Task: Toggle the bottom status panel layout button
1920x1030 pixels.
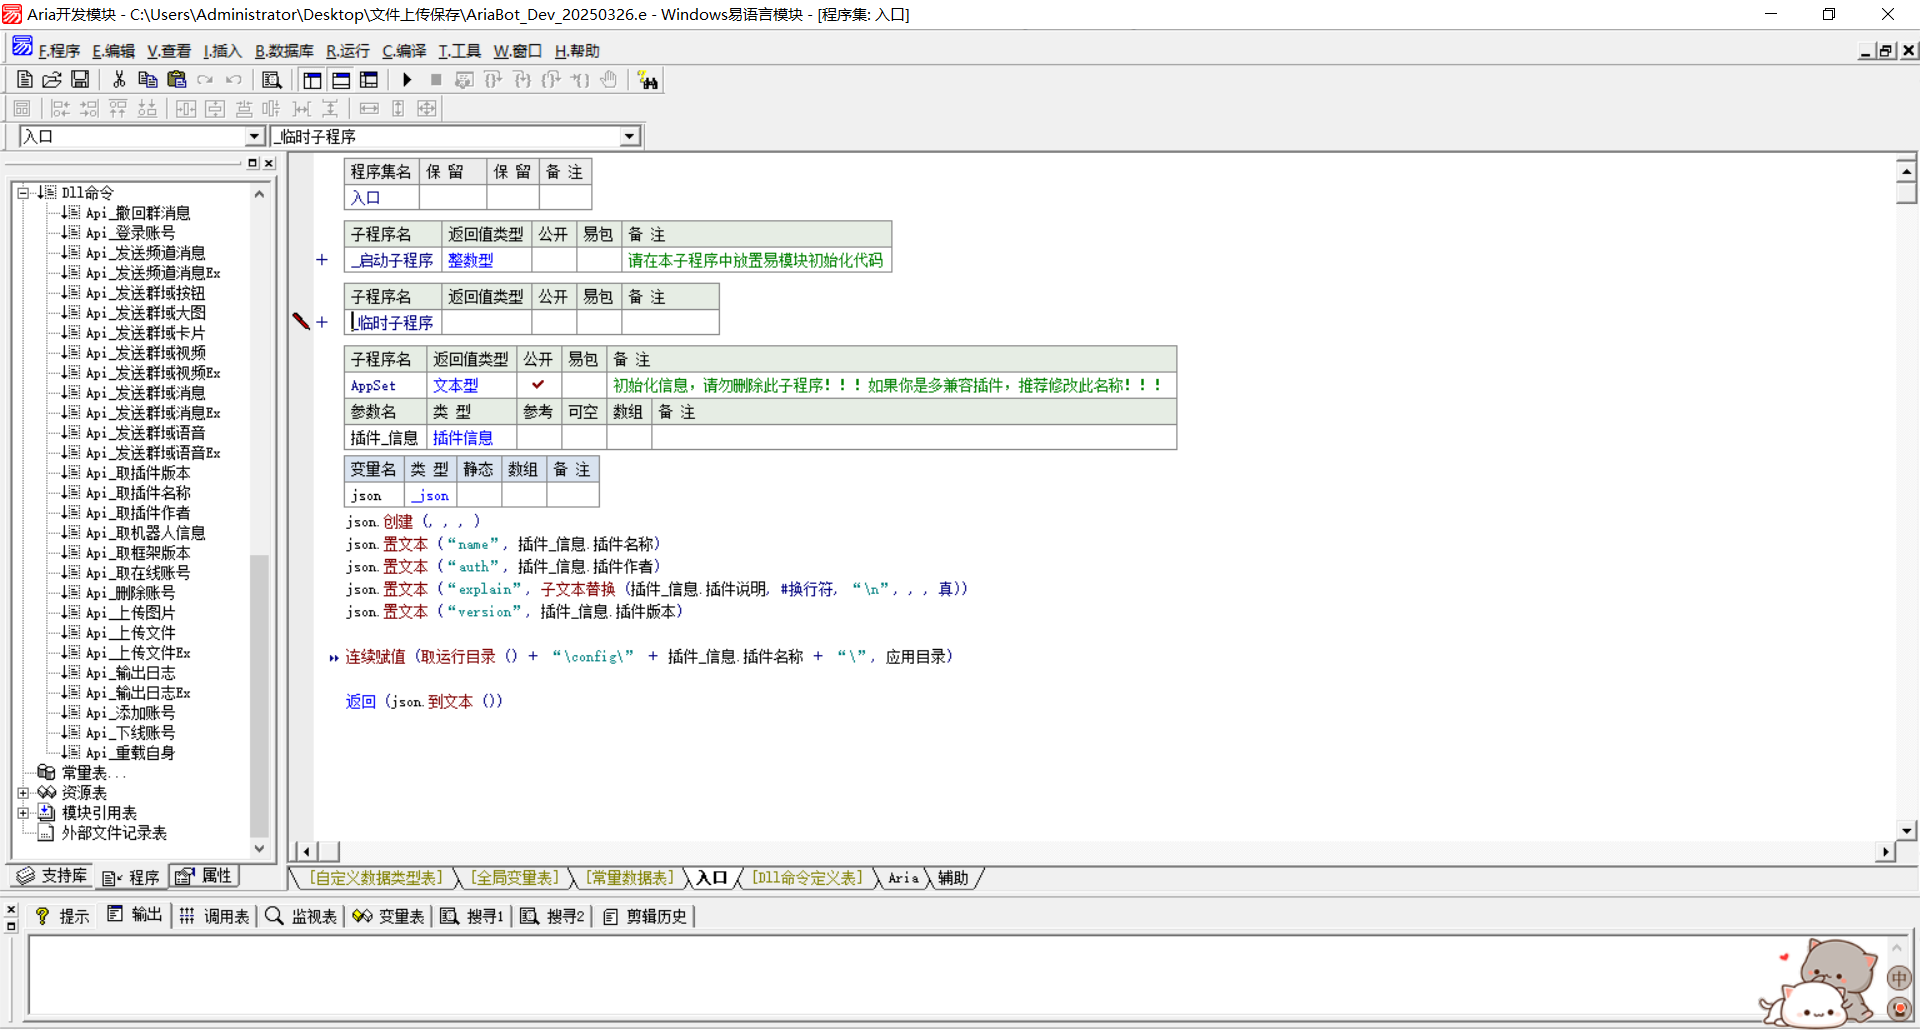Action: click(341, 80)
